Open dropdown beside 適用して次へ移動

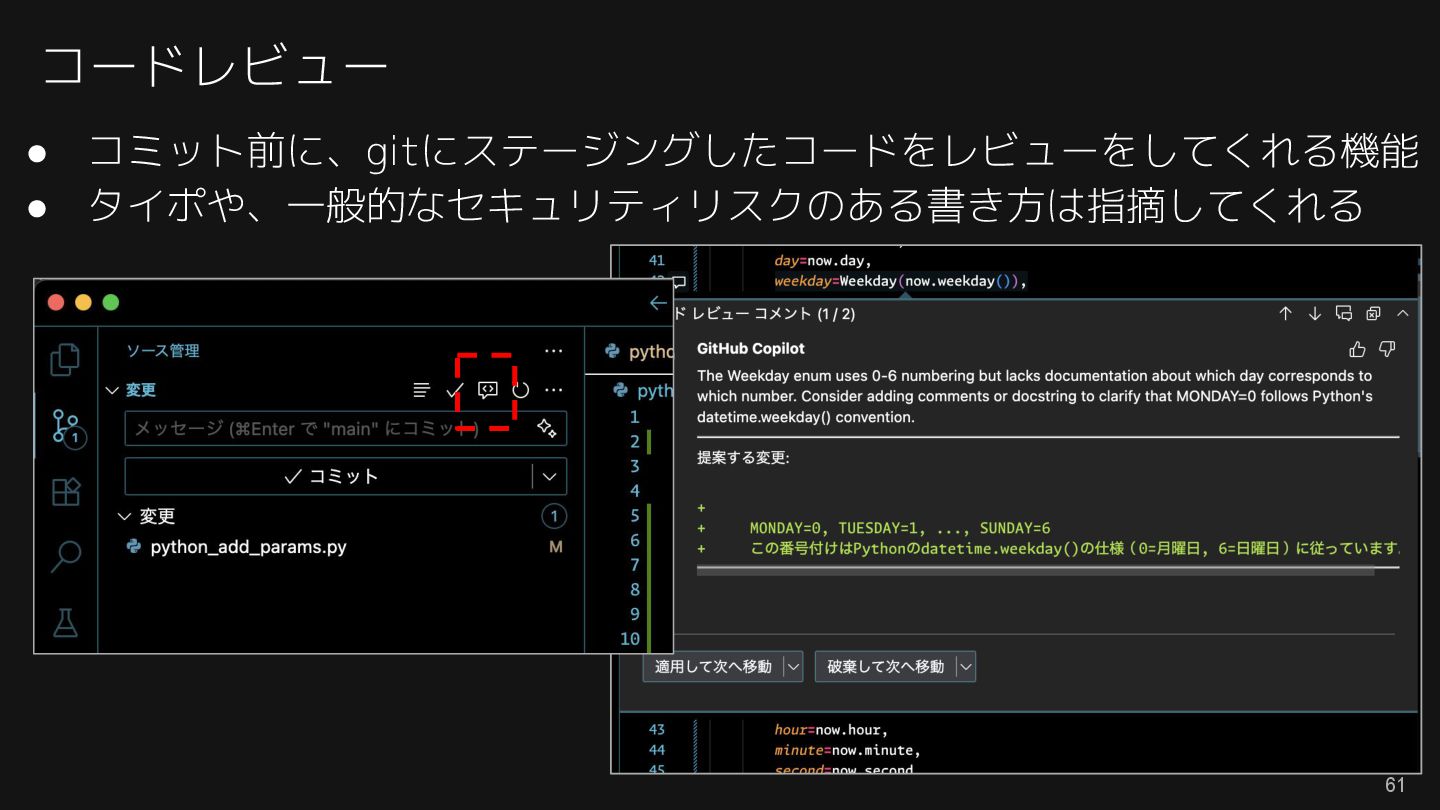[x=792, y=666]
